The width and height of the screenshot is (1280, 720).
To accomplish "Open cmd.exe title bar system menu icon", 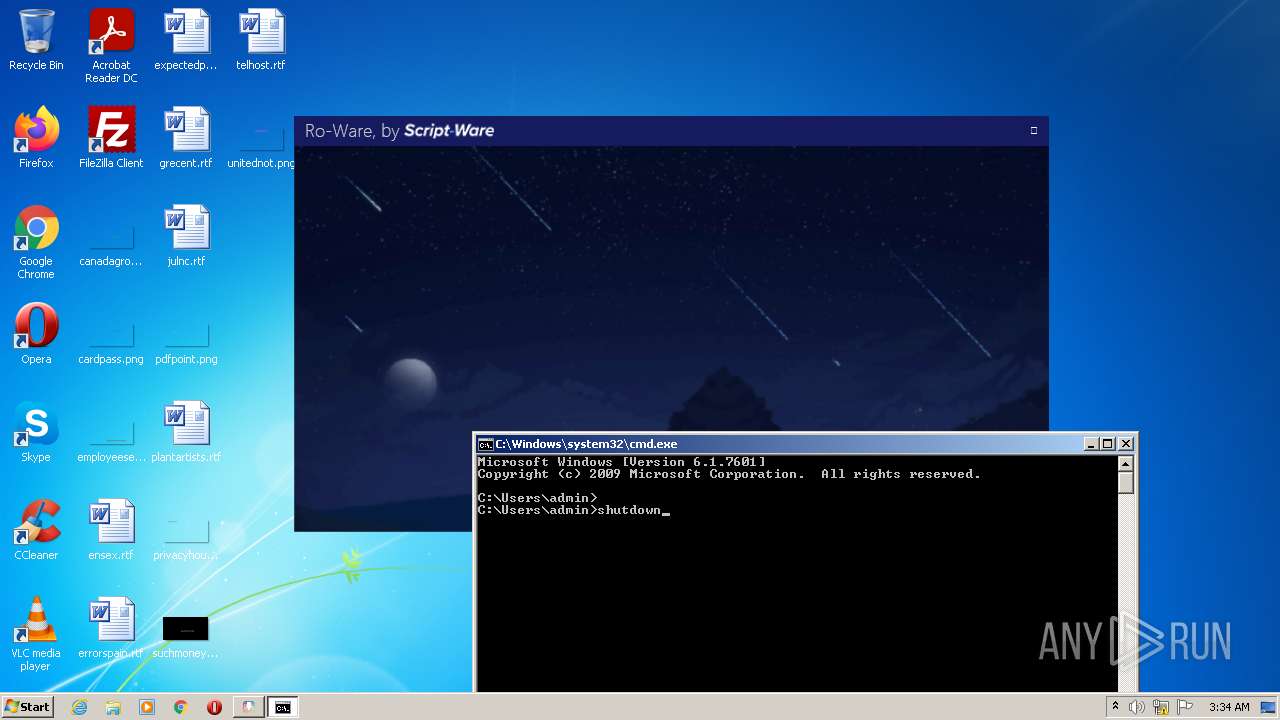I will click(485, 444).
